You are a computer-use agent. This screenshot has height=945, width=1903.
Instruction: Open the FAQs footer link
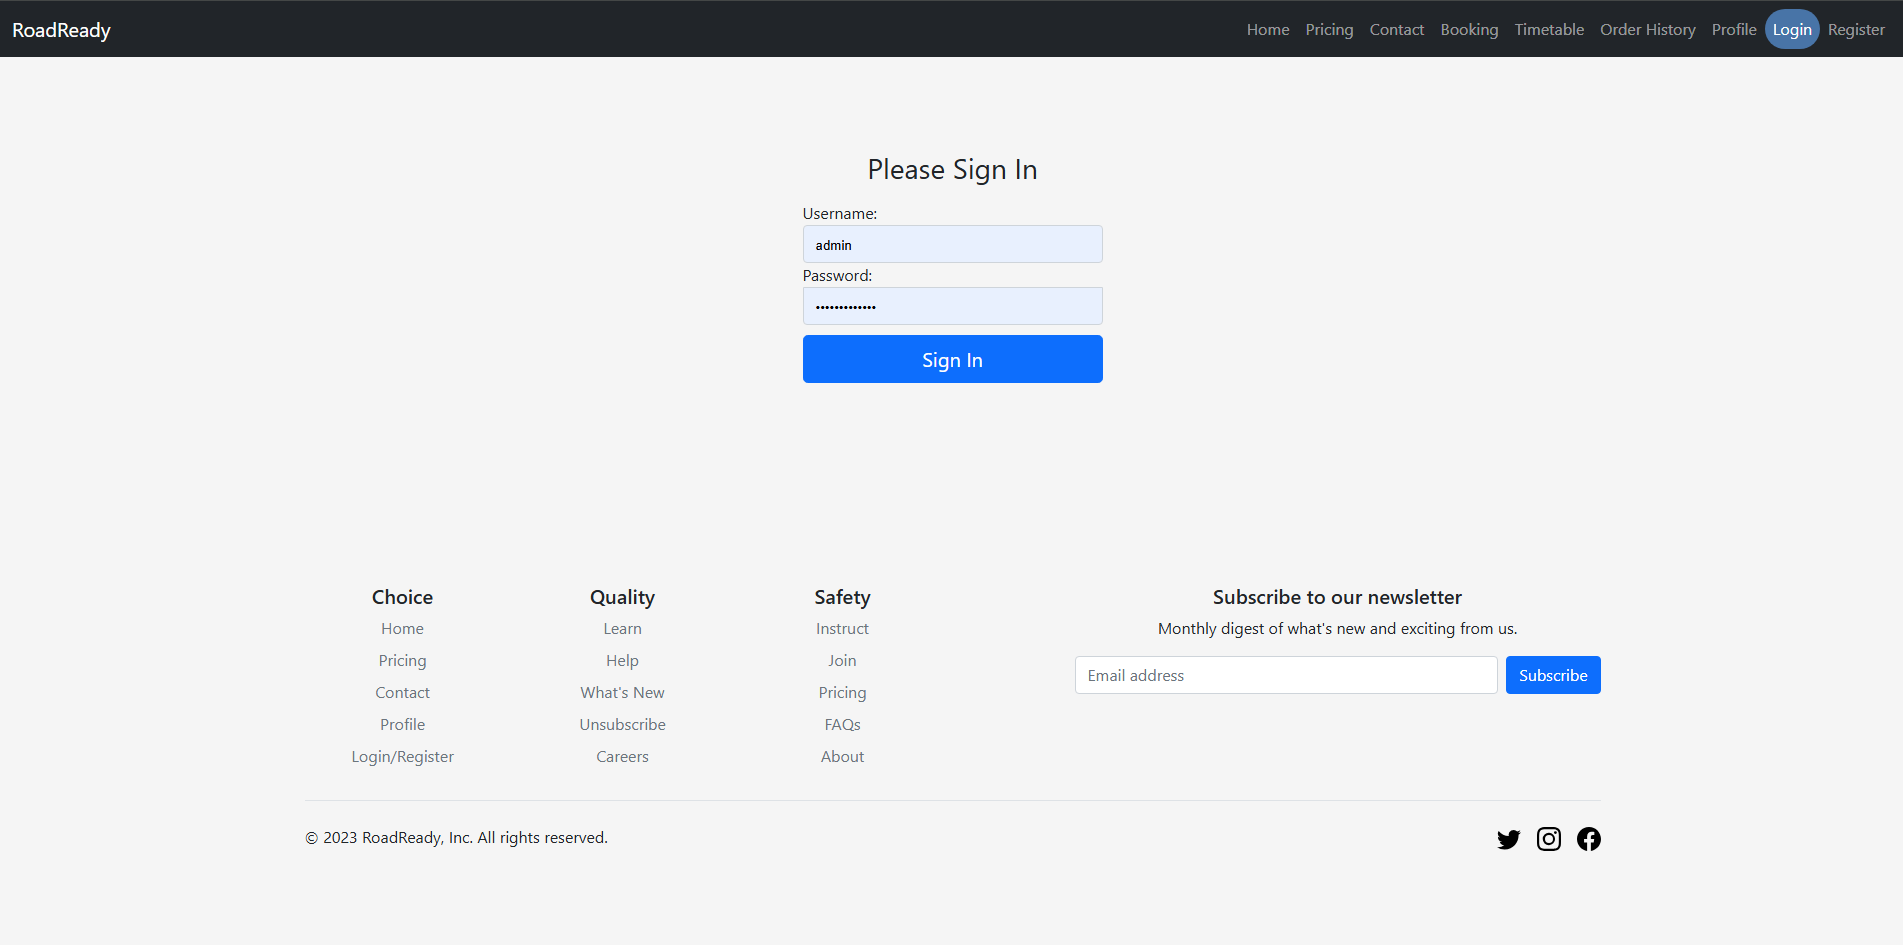(842, 725)
